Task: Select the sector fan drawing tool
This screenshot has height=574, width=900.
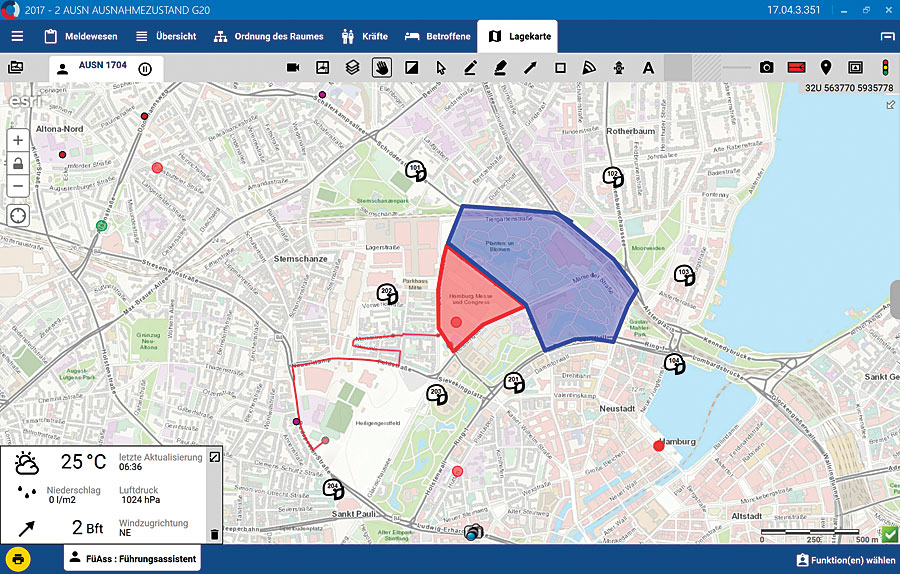Action: point(589,68)
